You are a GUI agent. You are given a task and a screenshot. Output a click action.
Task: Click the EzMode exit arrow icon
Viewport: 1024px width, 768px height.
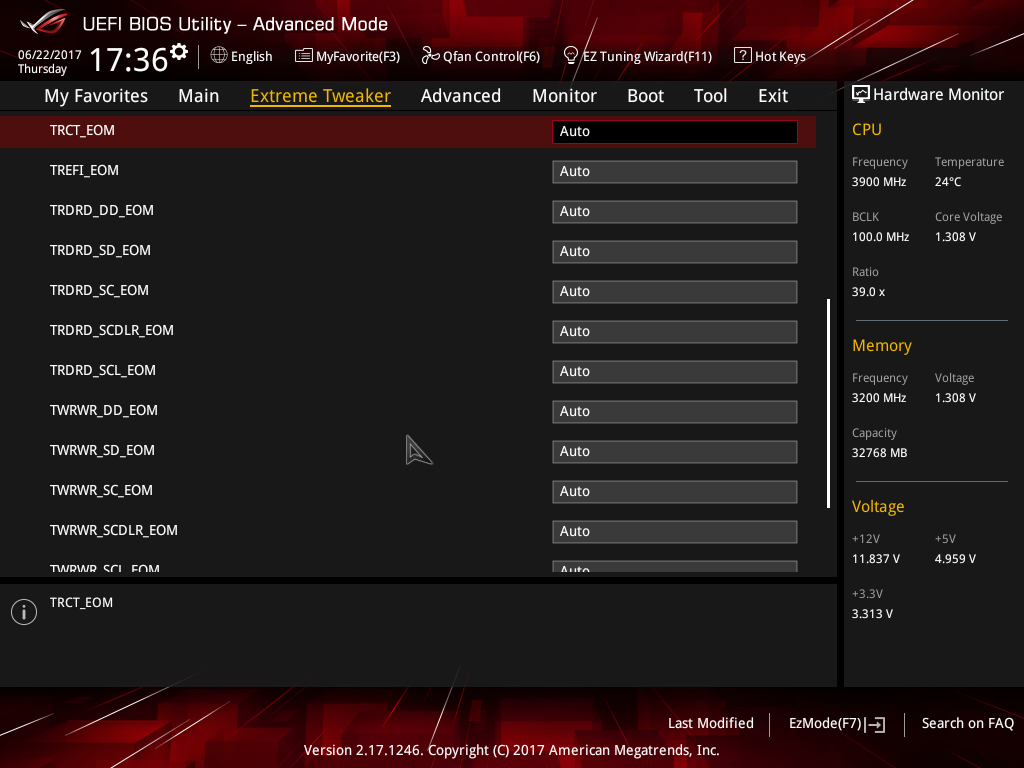(876, 724)
